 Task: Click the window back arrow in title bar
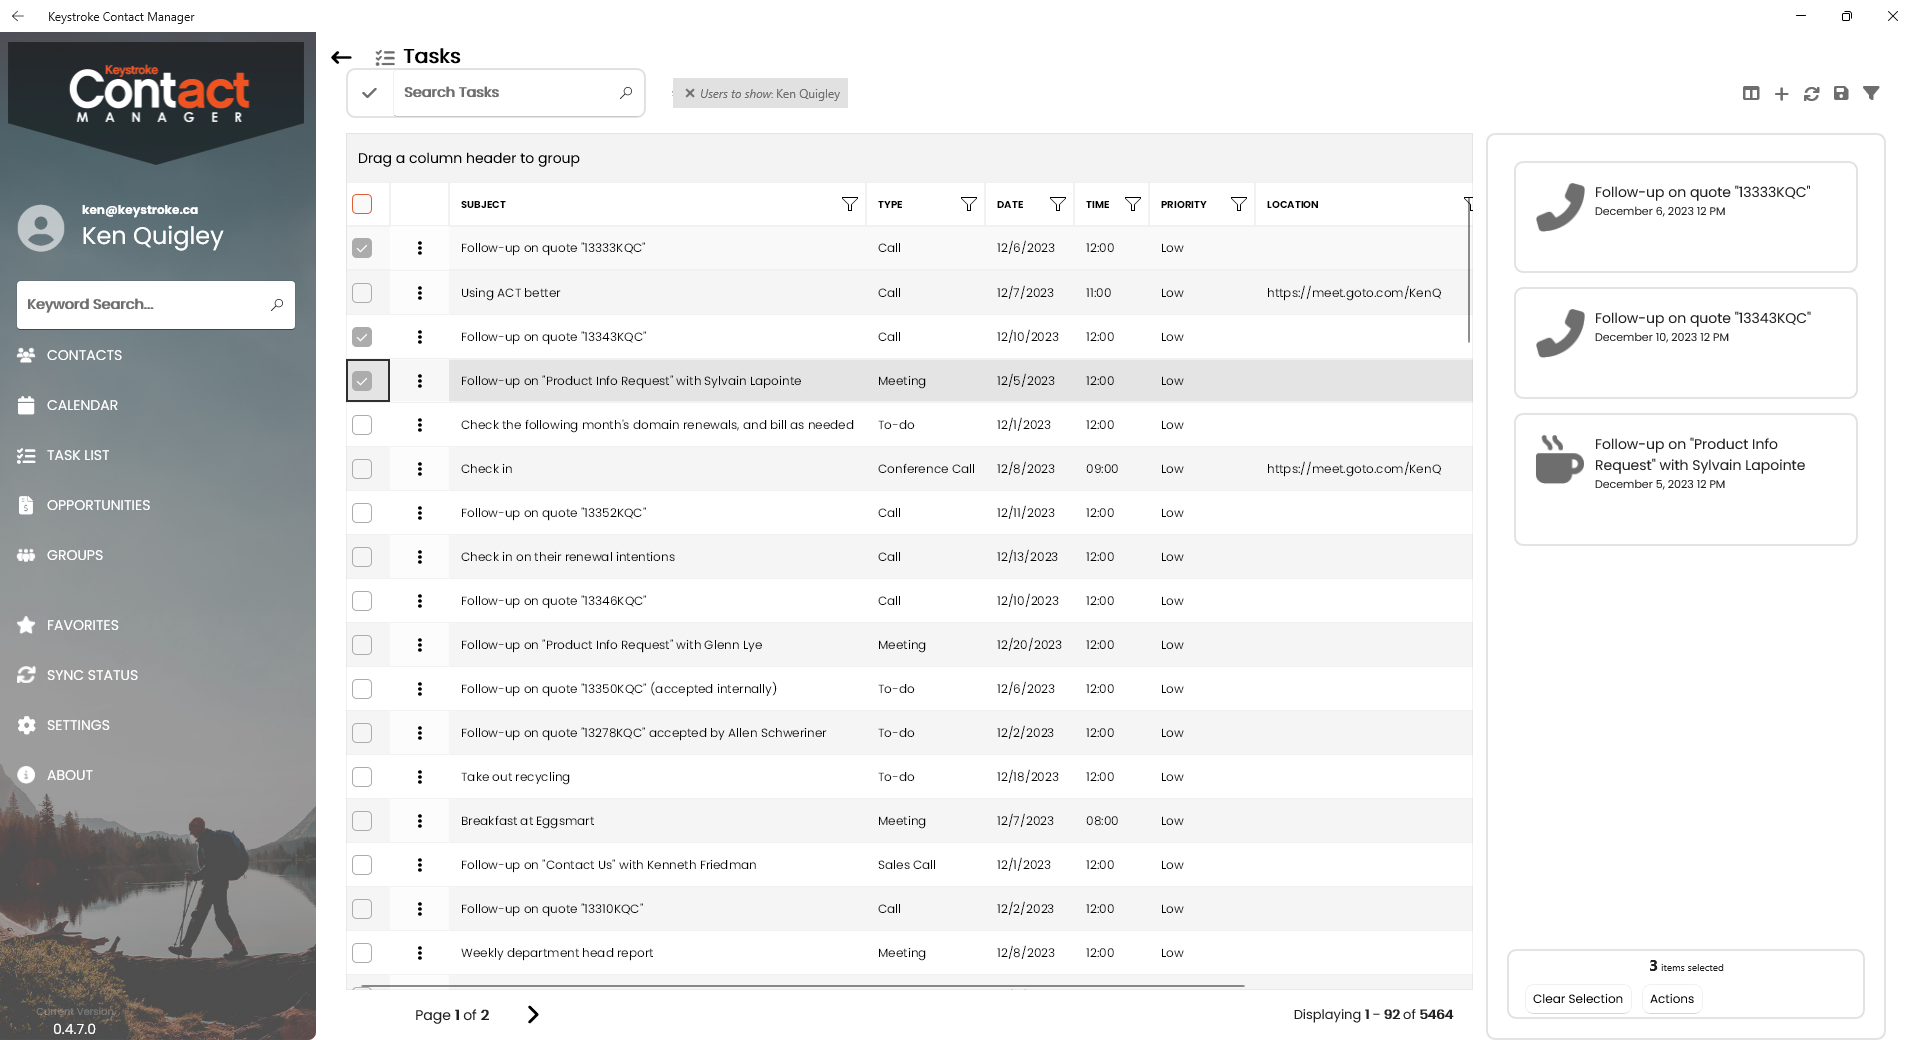(18, 16)
